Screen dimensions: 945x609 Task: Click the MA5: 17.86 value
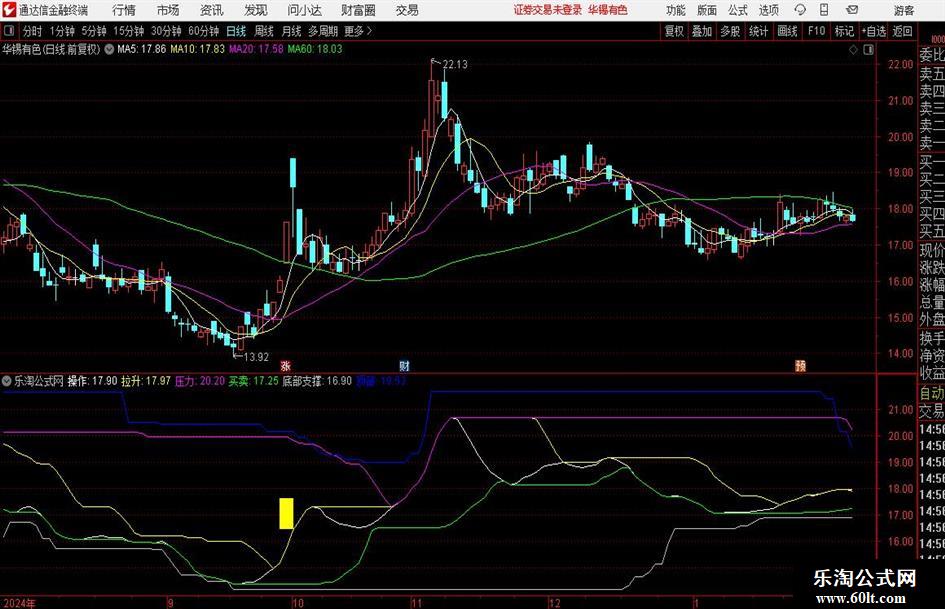(141, 49)
